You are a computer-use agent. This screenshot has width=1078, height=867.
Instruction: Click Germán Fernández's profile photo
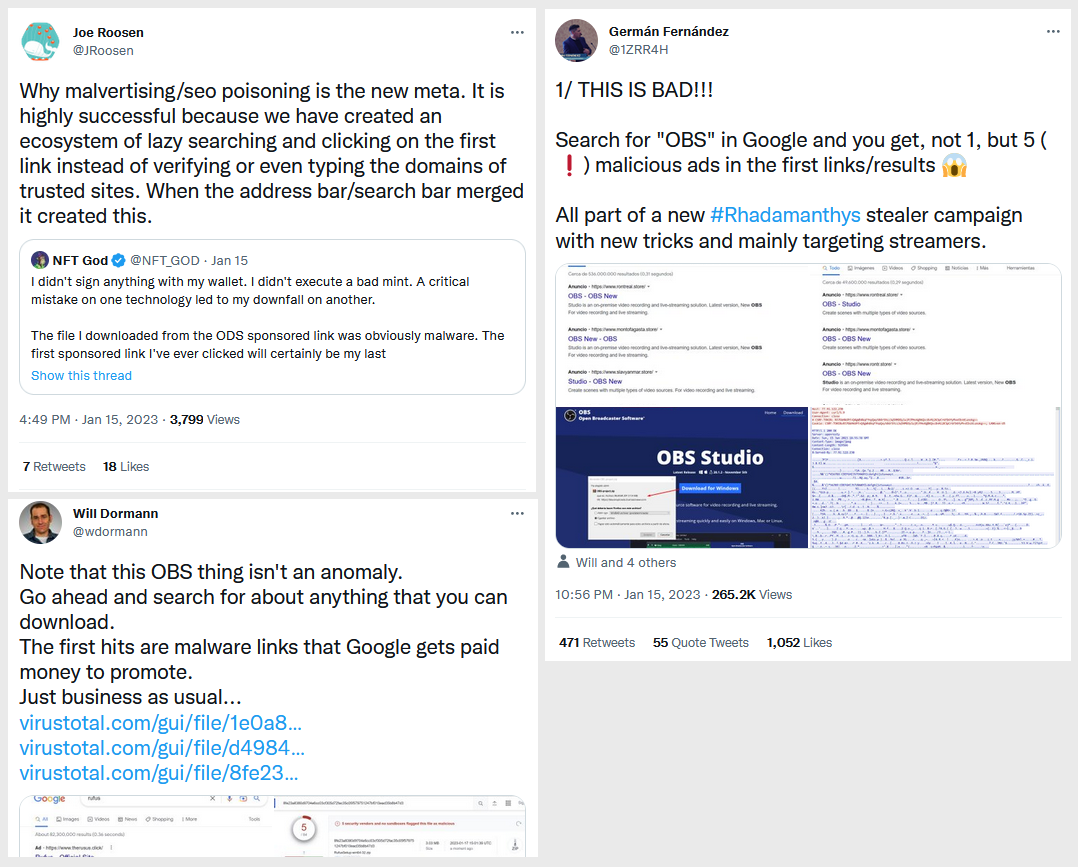(x=576, y=41)
